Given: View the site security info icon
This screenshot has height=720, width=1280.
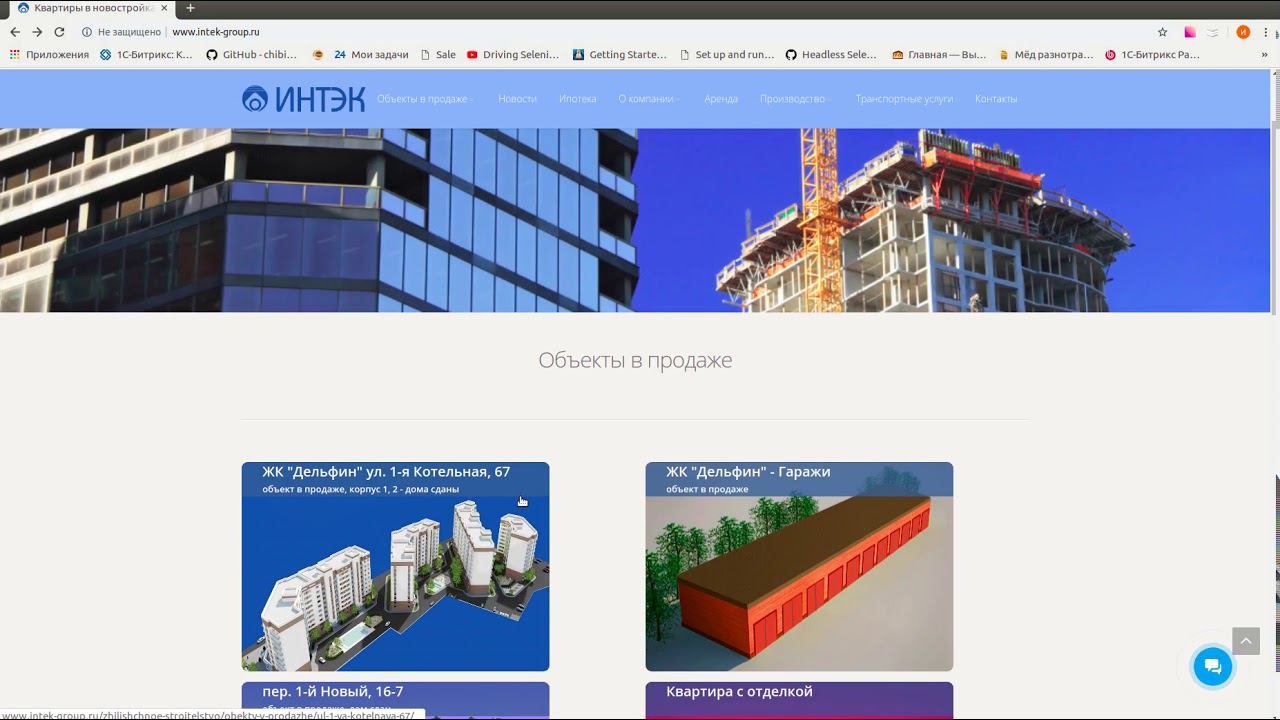Looking at the screenshot, I should click(x=87, y=32).
